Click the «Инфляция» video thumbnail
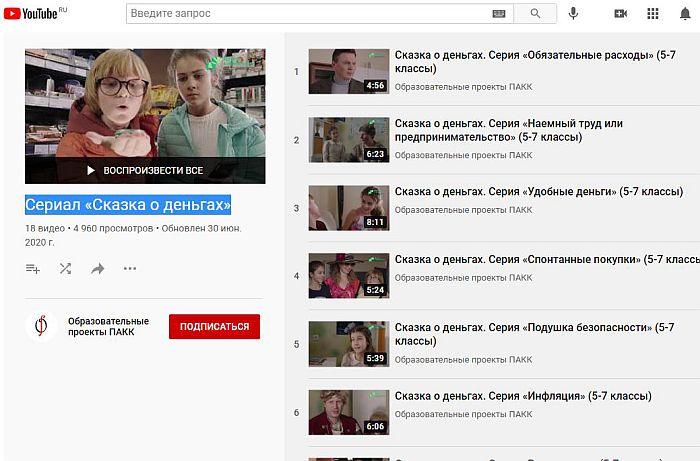 click(x=348, y=412)
